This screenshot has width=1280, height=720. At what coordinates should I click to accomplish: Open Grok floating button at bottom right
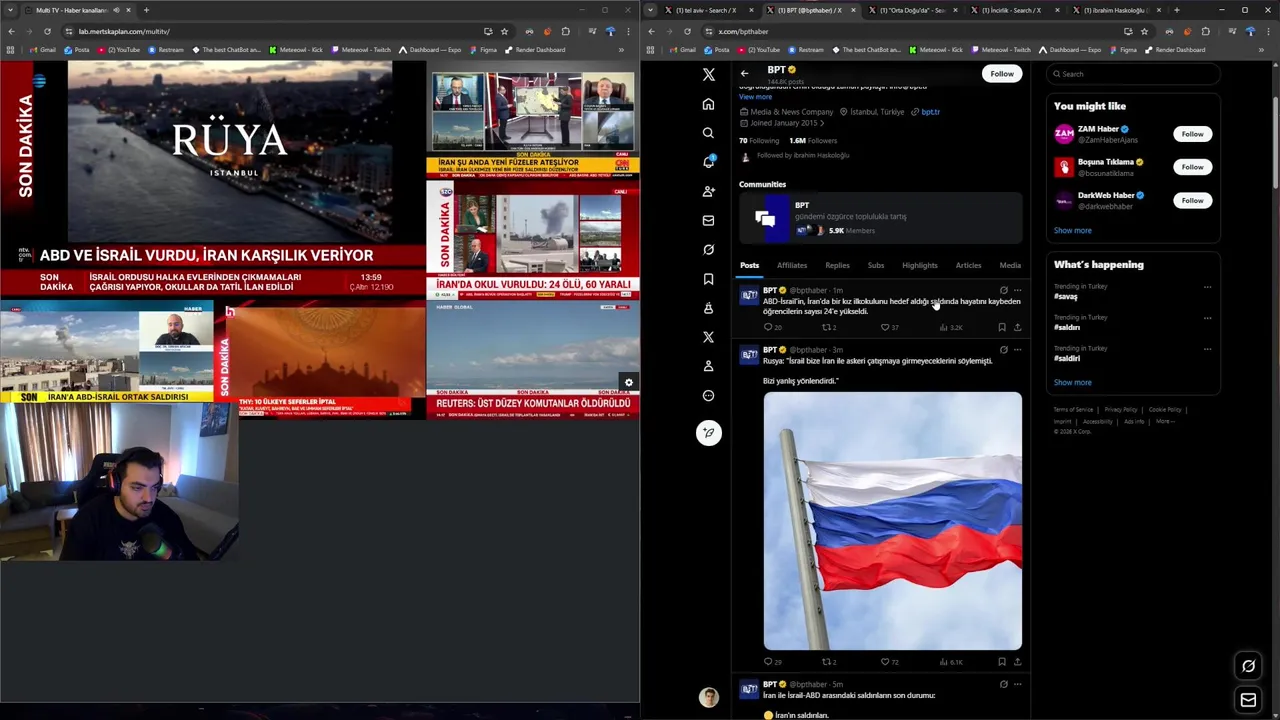(x=1248, y=666)
